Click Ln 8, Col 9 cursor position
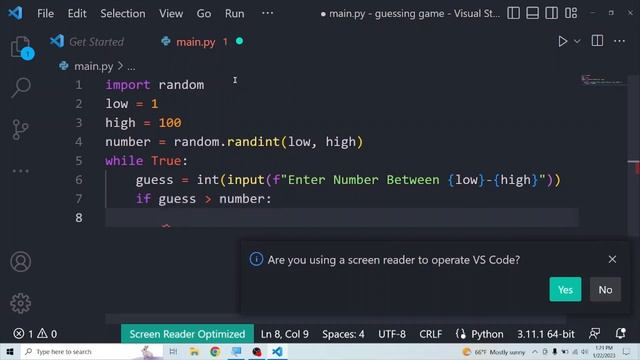This screenshot has width=640, height=360. (x=284, y=334)
